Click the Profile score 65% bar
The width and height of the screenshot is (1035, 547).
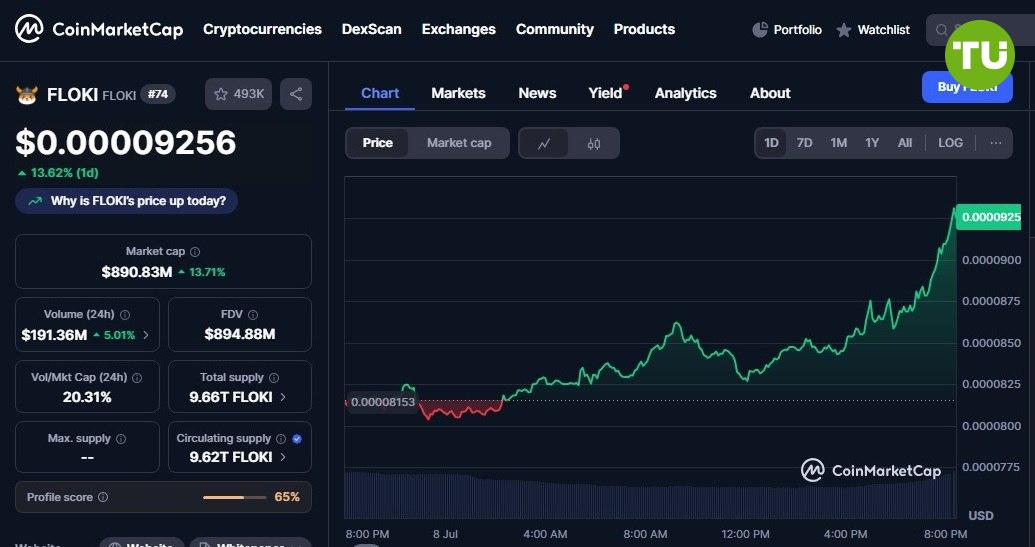point(234,497)
